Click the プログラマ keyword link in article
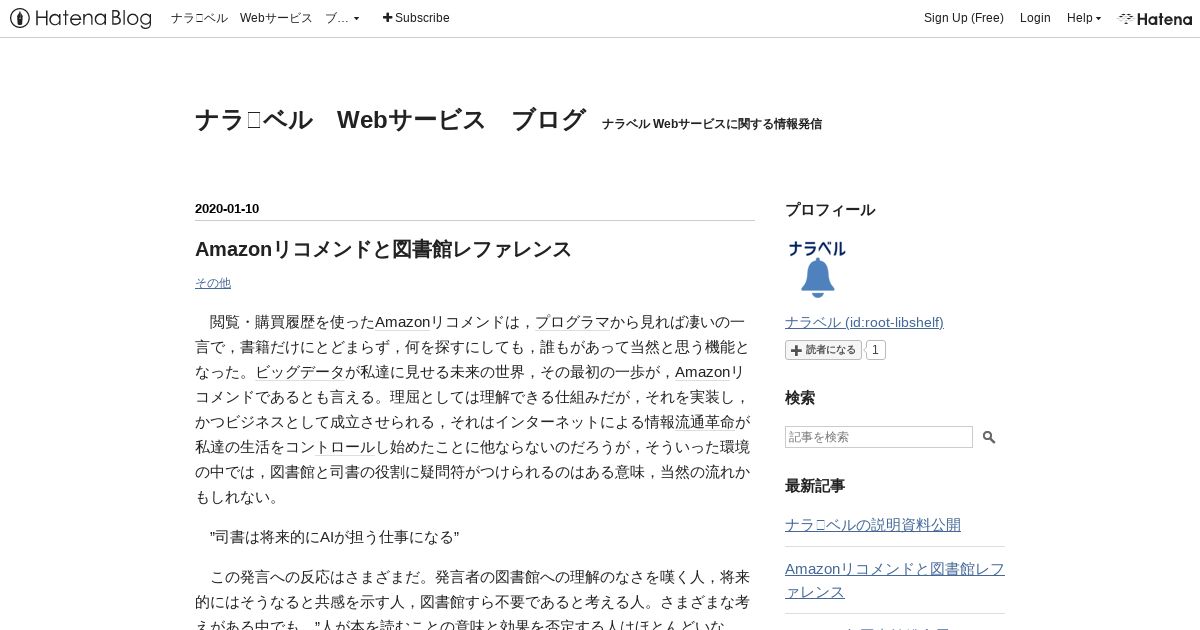The height and width of the screenshot is (630, 1200). coord(572,322)
